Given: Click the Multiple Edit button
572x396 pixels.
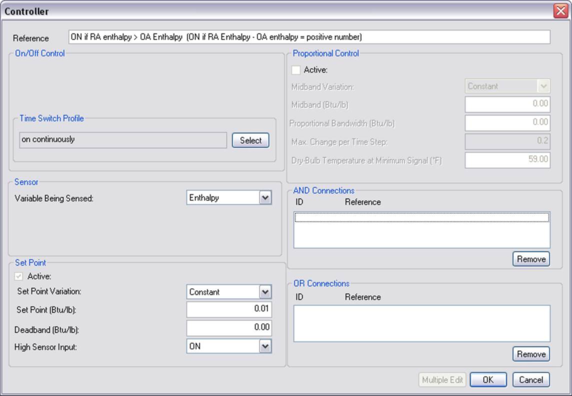Looking at the screenshot, I should (442, 380).
